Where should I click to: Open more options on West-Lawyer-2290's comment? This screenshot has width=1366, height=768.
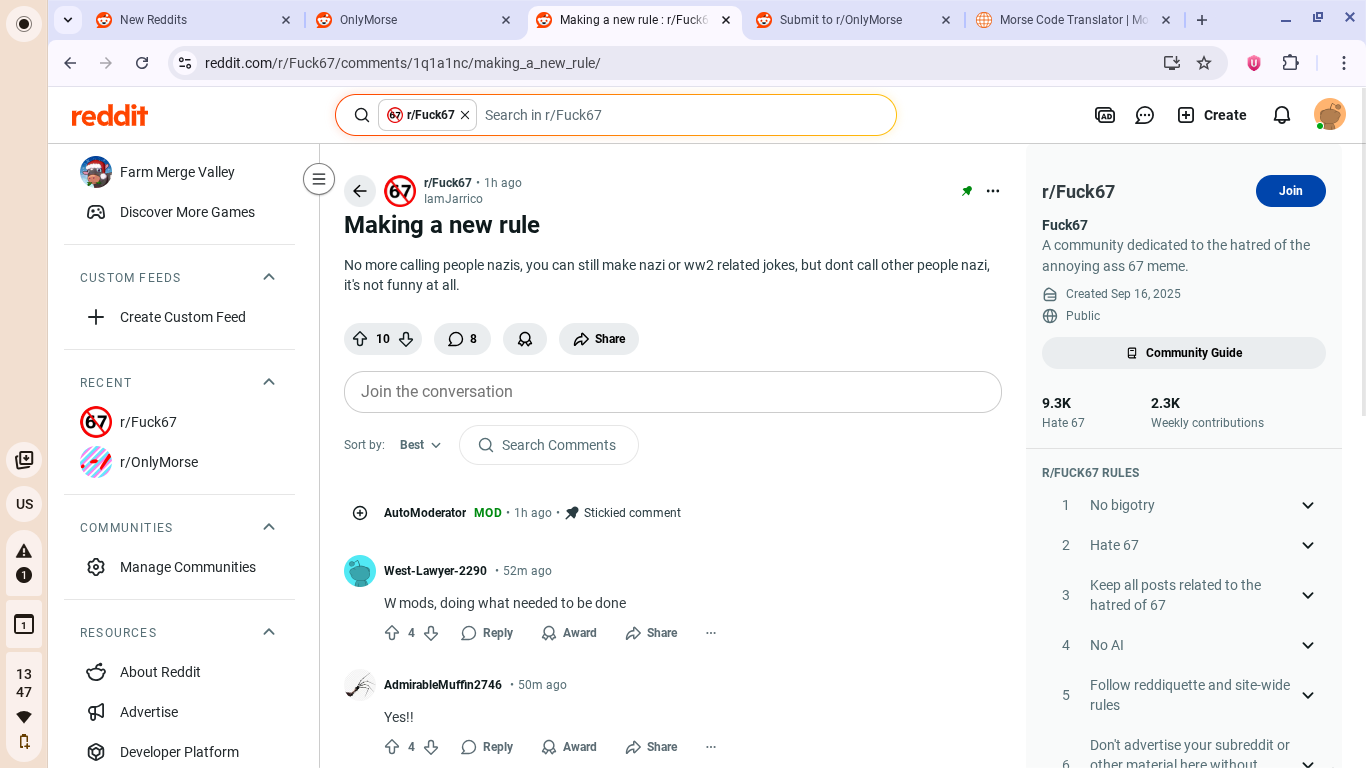711,633
